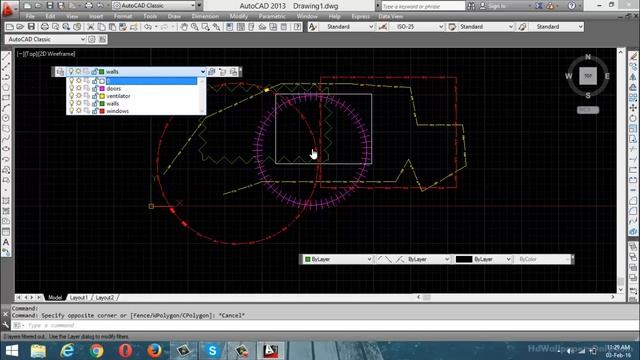
Task: Click the Text Style icon in Styles toolbar
Action: 313,27
